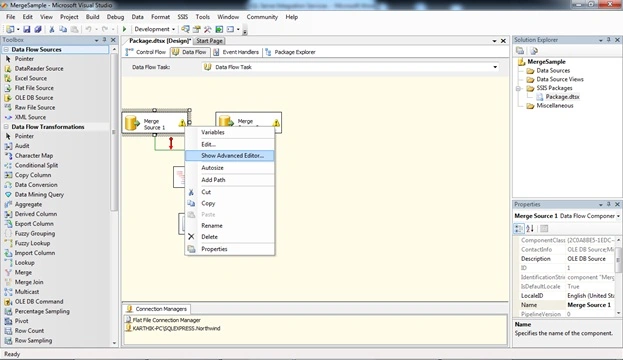The height and width of the screenshot is (360, 623).
Task: Choose Show Advanced Editor from context menu
Action: tap(230, 156)
